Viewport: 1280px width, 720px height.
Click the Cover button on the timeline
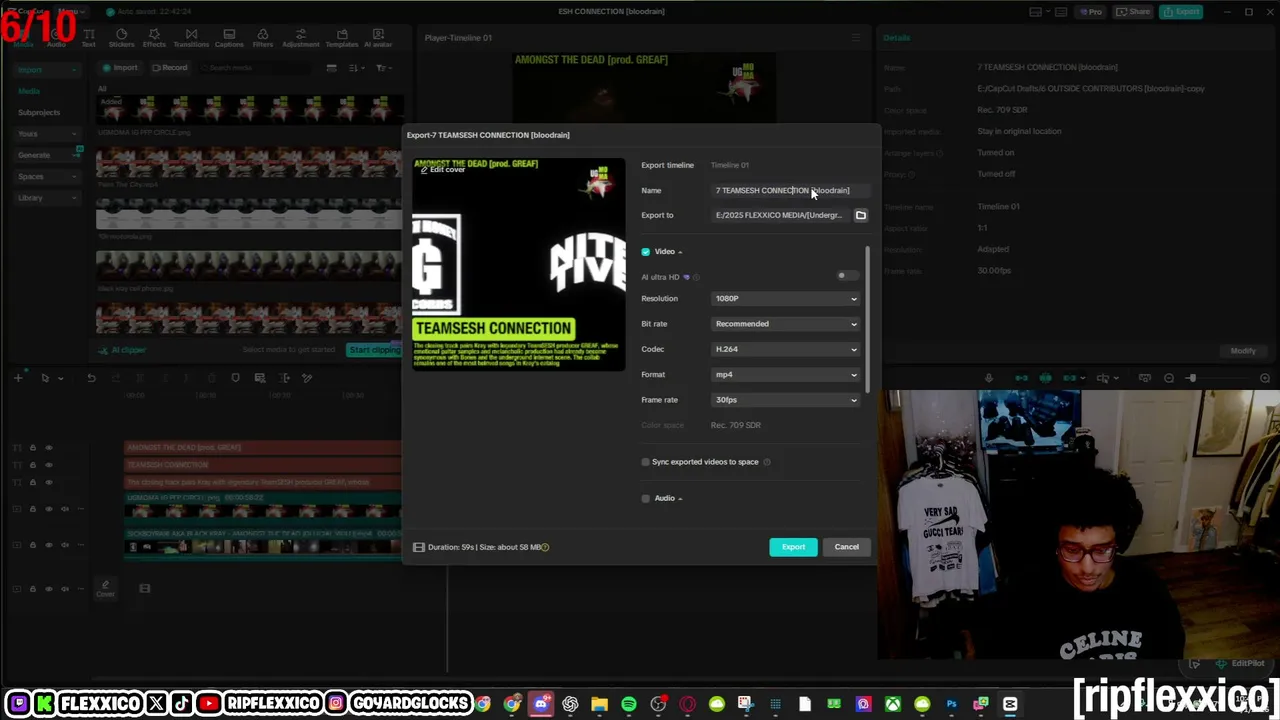coord(105,589)
